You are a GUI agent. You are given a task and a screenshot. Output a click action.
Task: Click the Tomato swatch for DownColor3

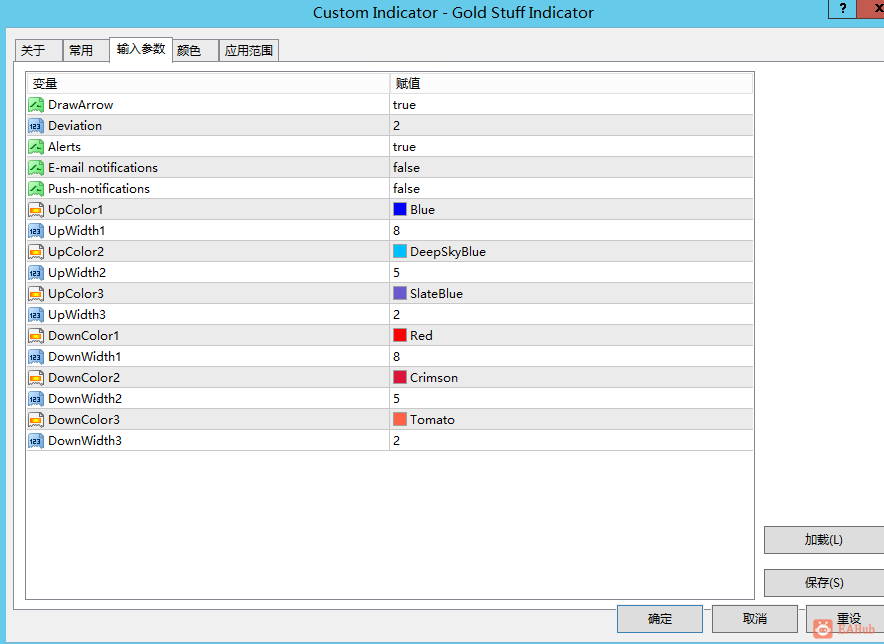point(400,419)
